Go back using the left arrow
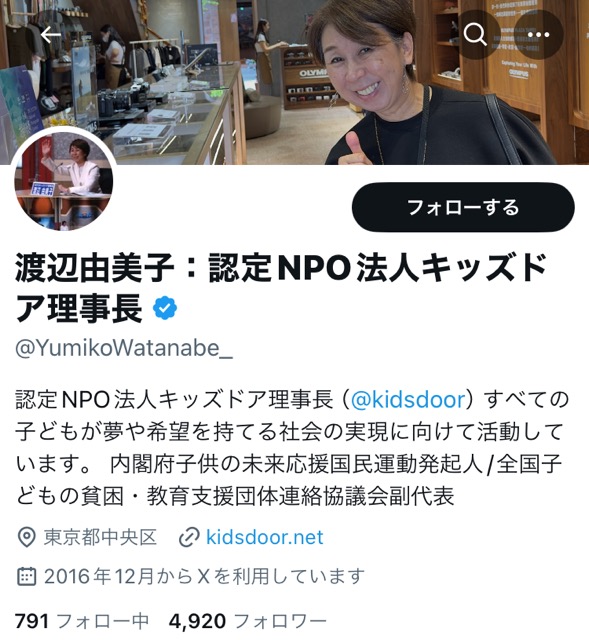 [51, 35]
